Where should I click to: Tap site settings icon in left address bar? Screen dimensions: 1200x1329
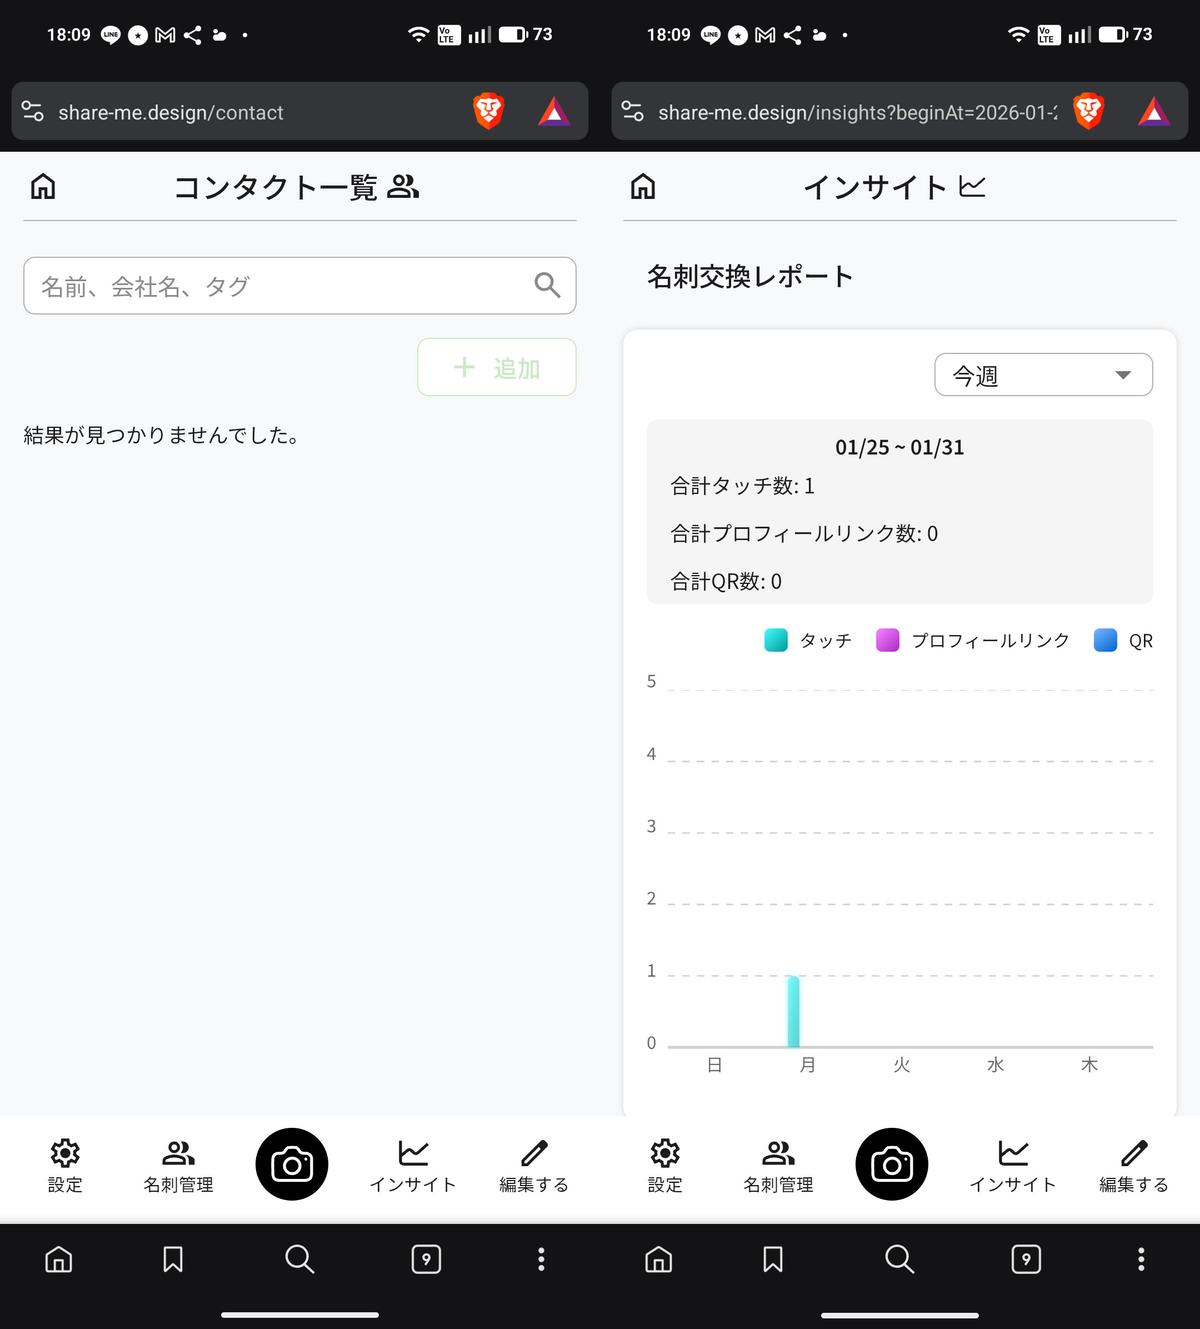pyautogui.click(x=33, y=111)
